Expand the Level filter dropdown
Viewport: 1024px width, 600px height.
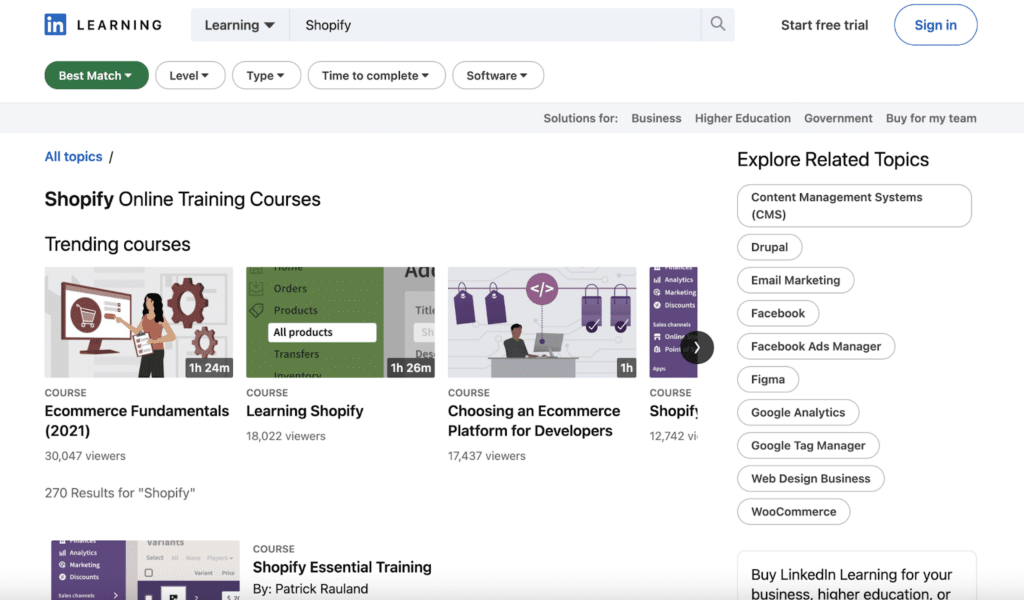[x=190, y=75]
